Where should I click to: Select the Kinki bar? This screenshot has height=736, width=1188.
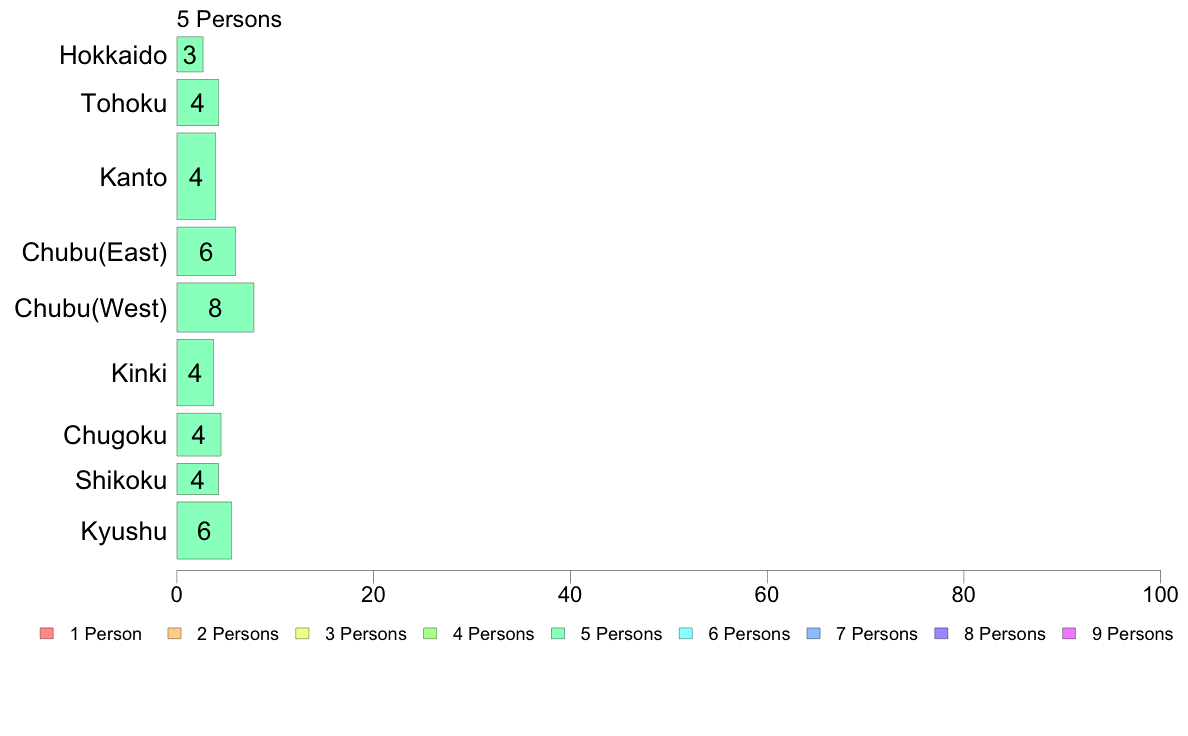click(195, 373)
